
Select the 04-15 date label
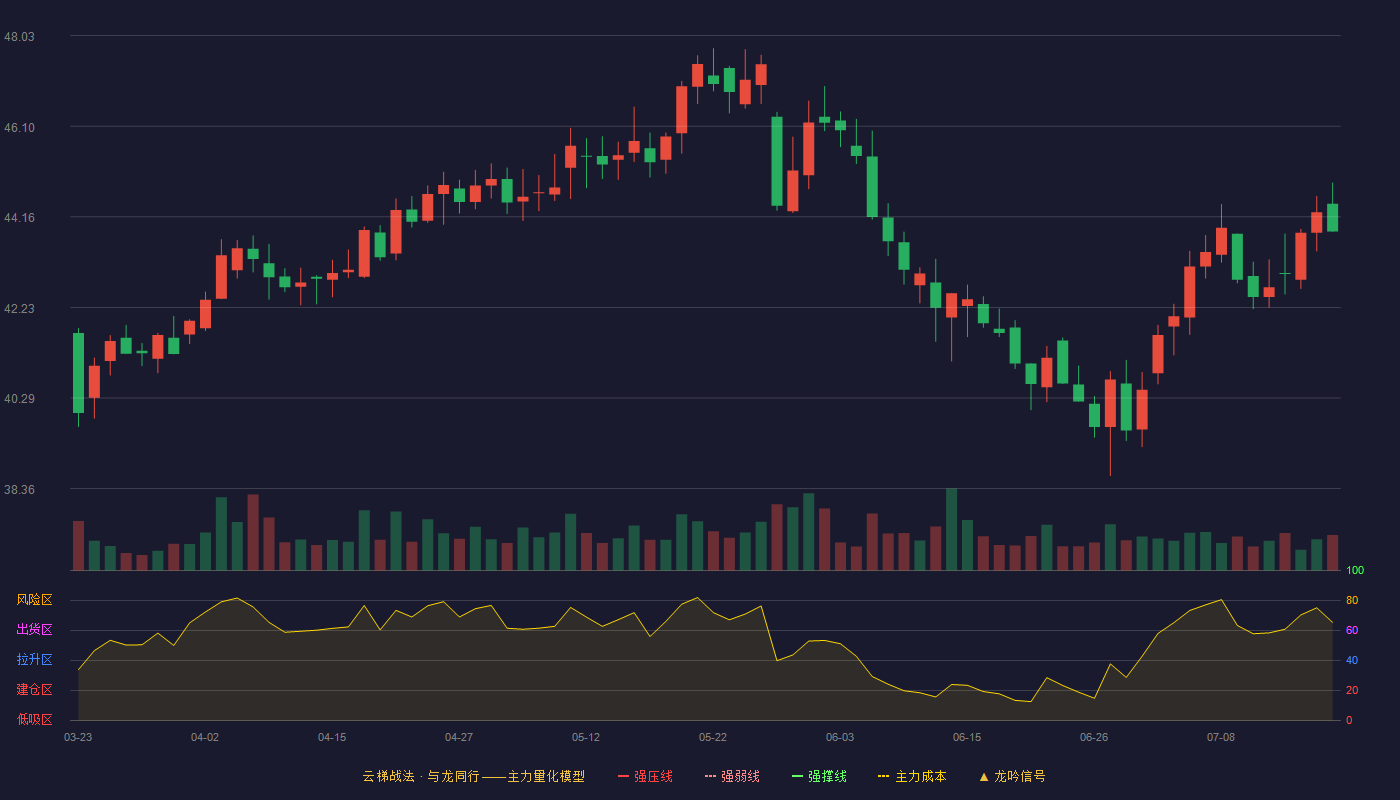point(332,737)
